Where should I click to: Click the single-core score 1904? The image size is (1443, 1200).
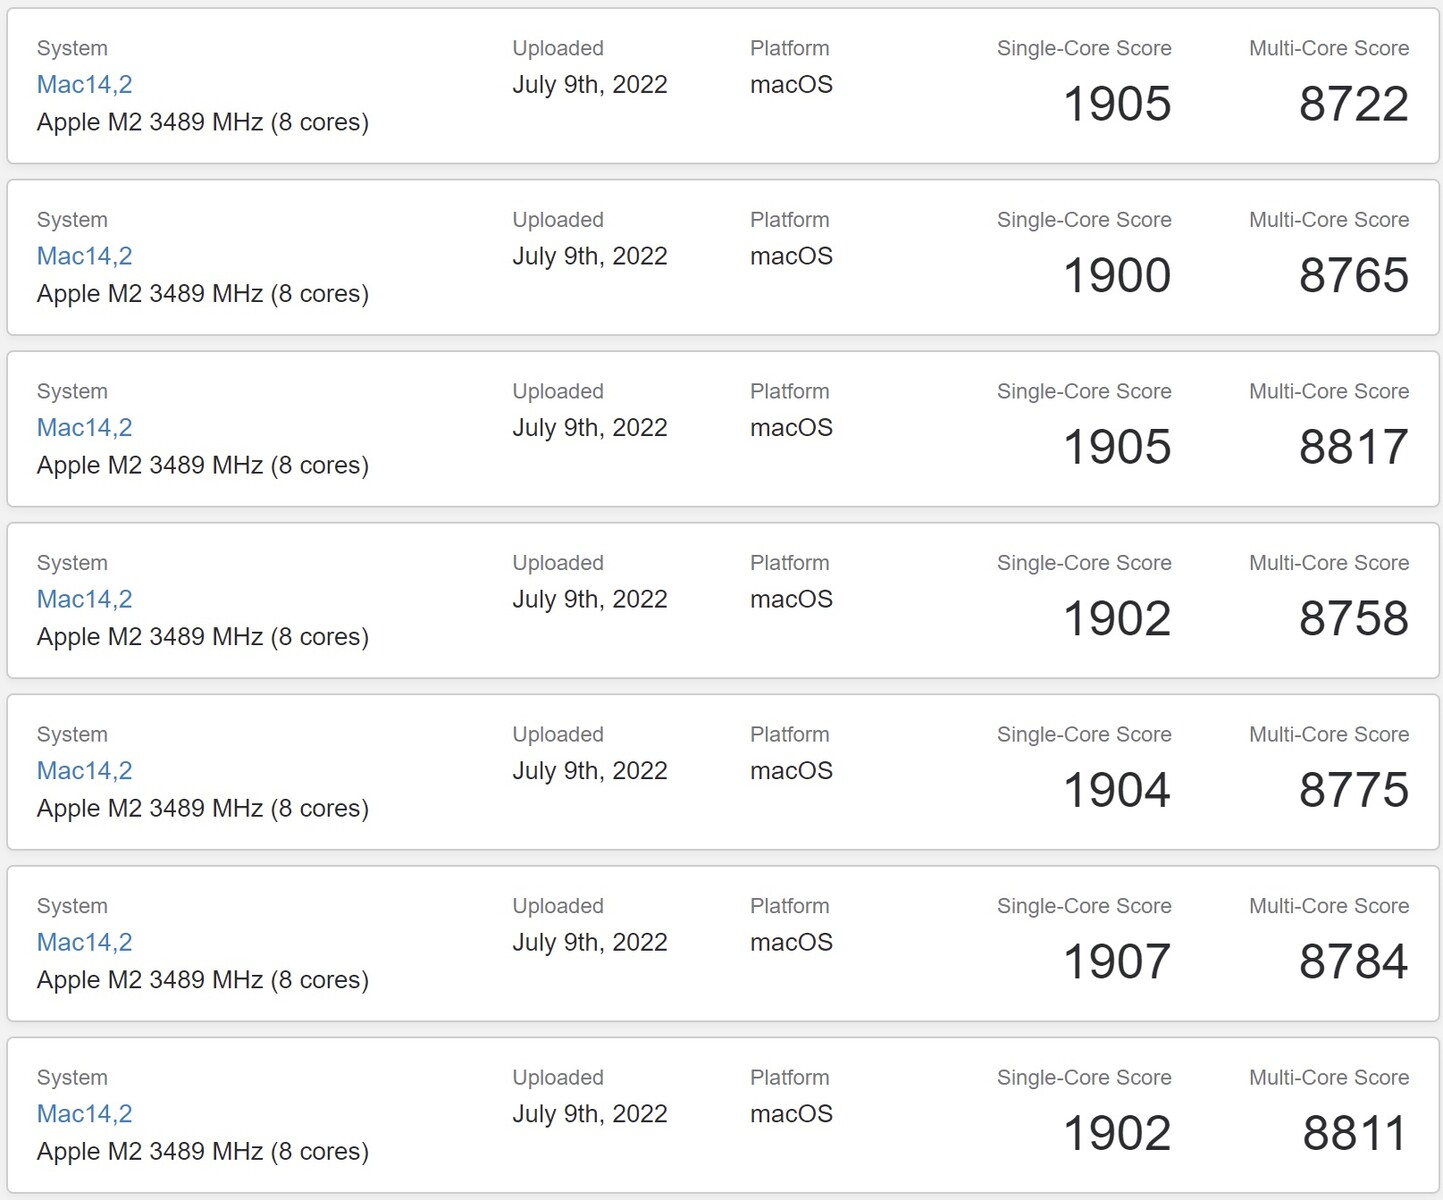1117,790
